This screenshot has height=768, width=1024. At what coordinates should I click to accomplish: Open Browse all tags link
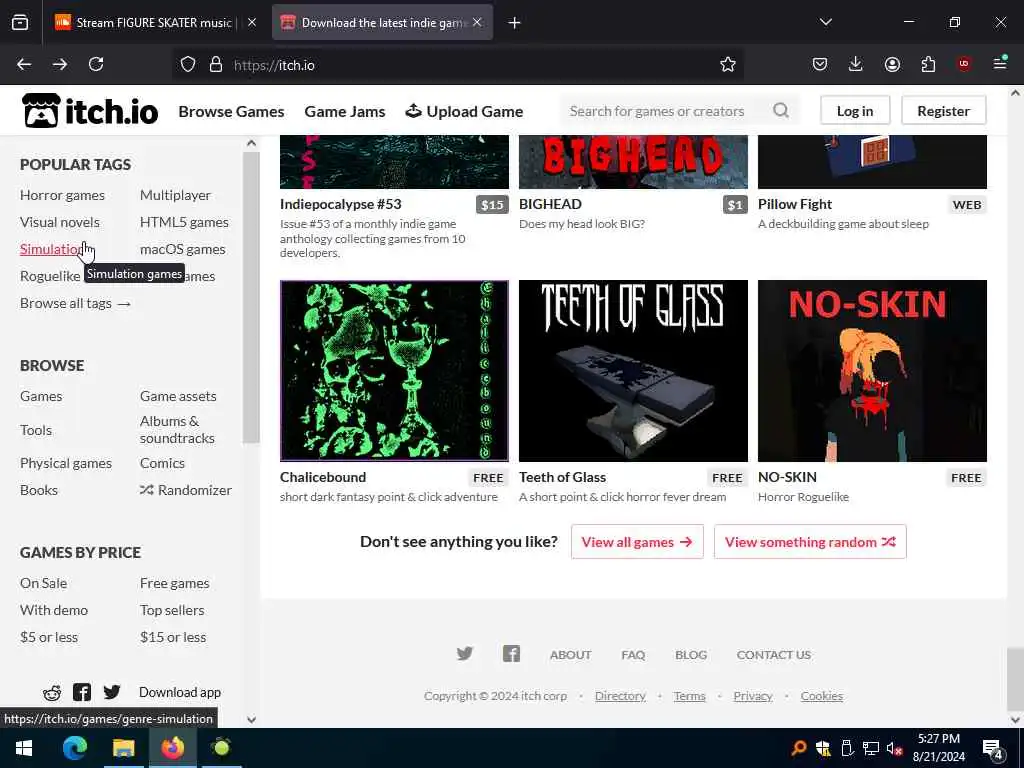(75, 303)
